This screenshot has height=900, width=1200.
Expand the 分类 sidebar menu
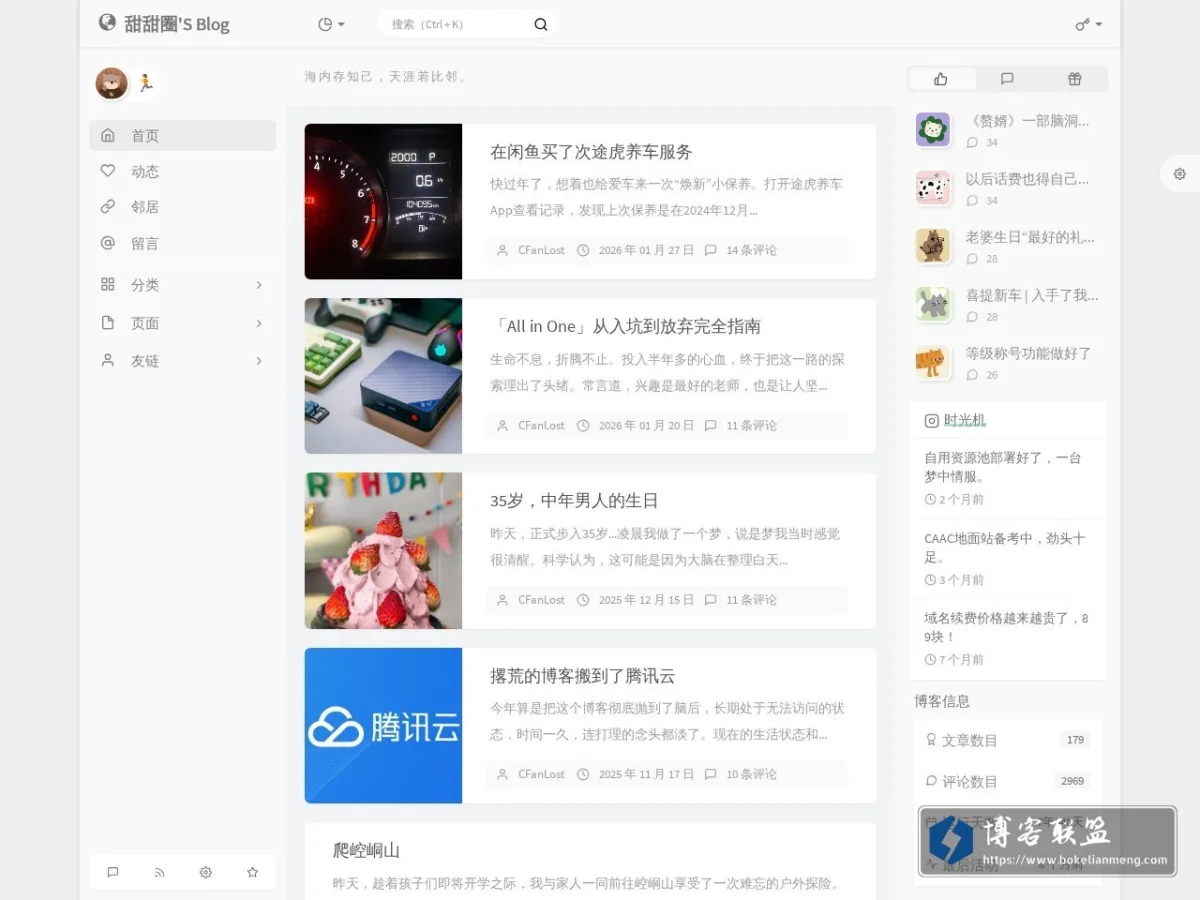(182, 285)
